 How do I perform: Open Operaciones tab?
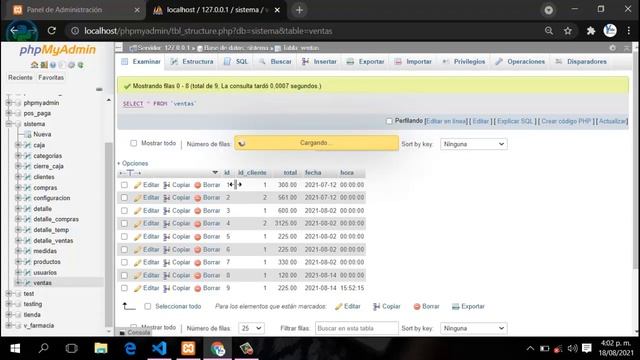pyautogui.click(x=520, y=62)
